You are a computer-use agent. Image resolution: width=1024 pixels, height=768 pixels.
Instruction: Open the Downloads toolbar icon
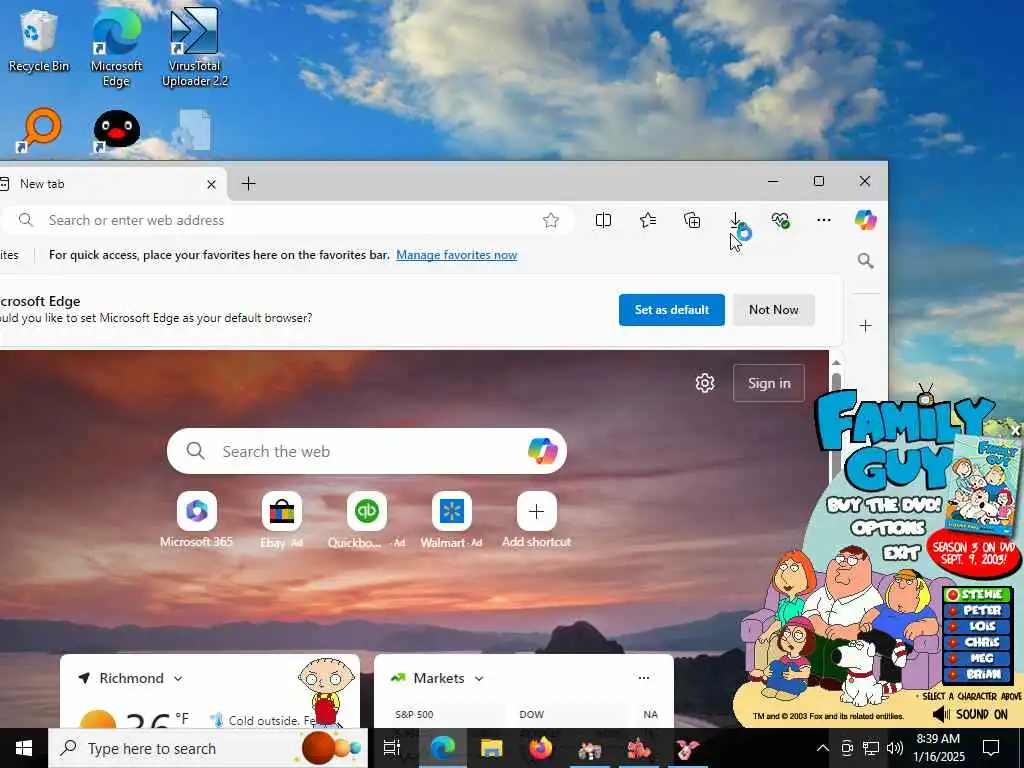click(x=735, y=221)
